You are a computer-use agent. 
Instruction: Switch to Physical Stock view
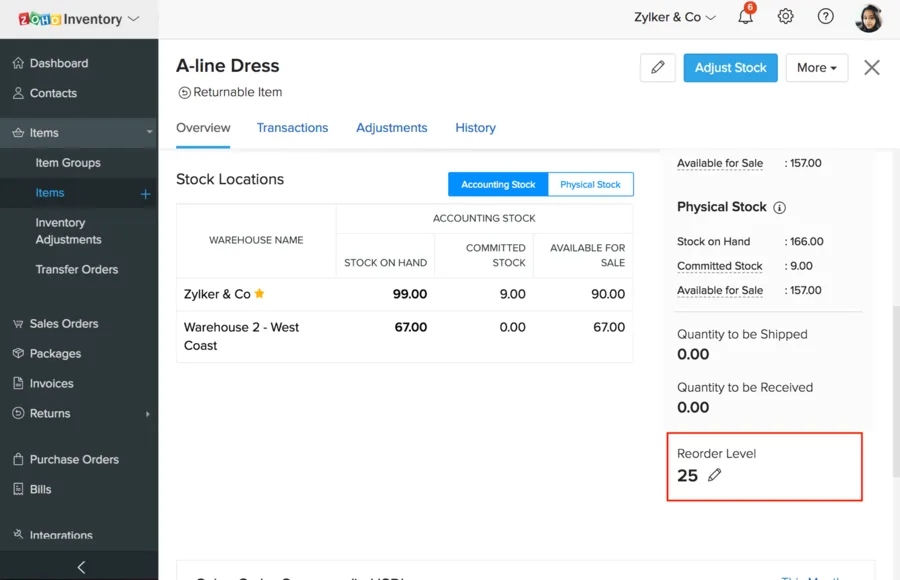coord(590,185)
